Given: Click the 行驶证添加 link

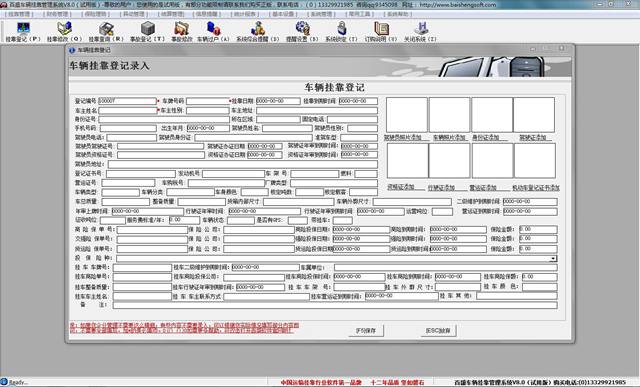Looking at the screenshot, I should tap(441, 188).
